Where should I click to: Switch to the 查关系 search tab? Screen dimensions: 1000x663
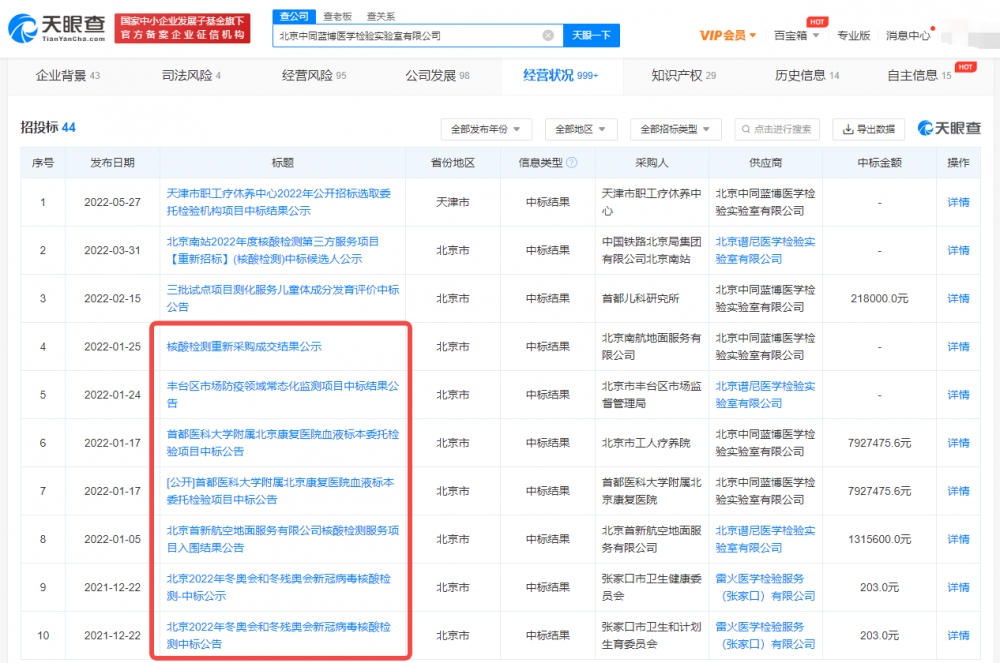pyautogui.click(x=381, y=17)
